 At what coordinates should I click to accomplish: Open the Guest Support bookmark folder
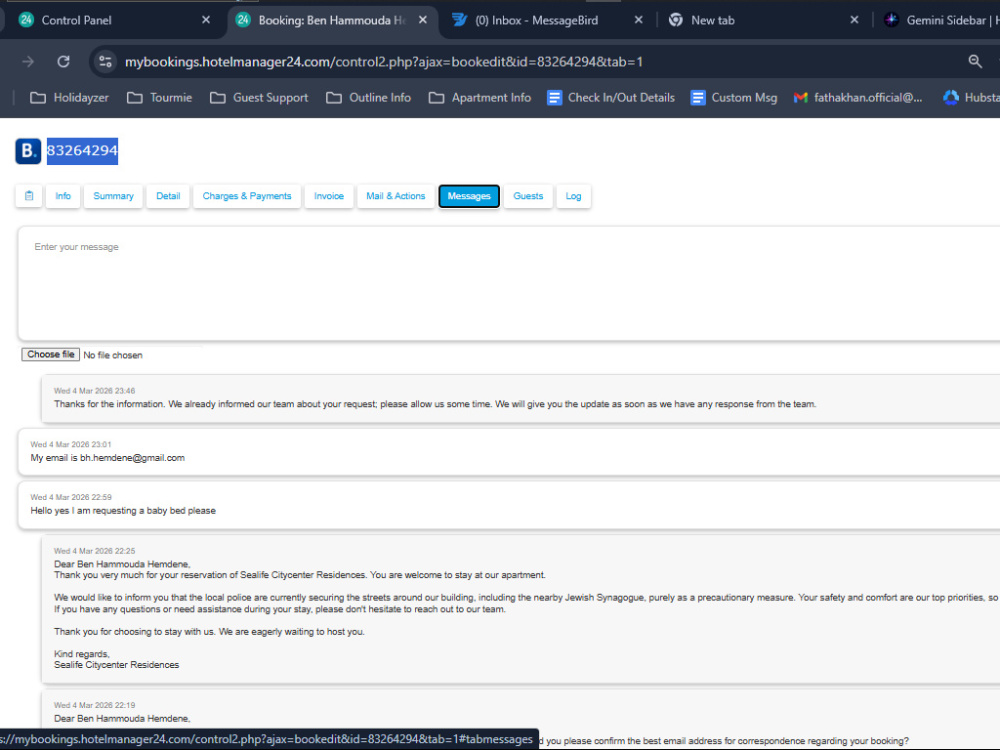(x=259, y=98)
